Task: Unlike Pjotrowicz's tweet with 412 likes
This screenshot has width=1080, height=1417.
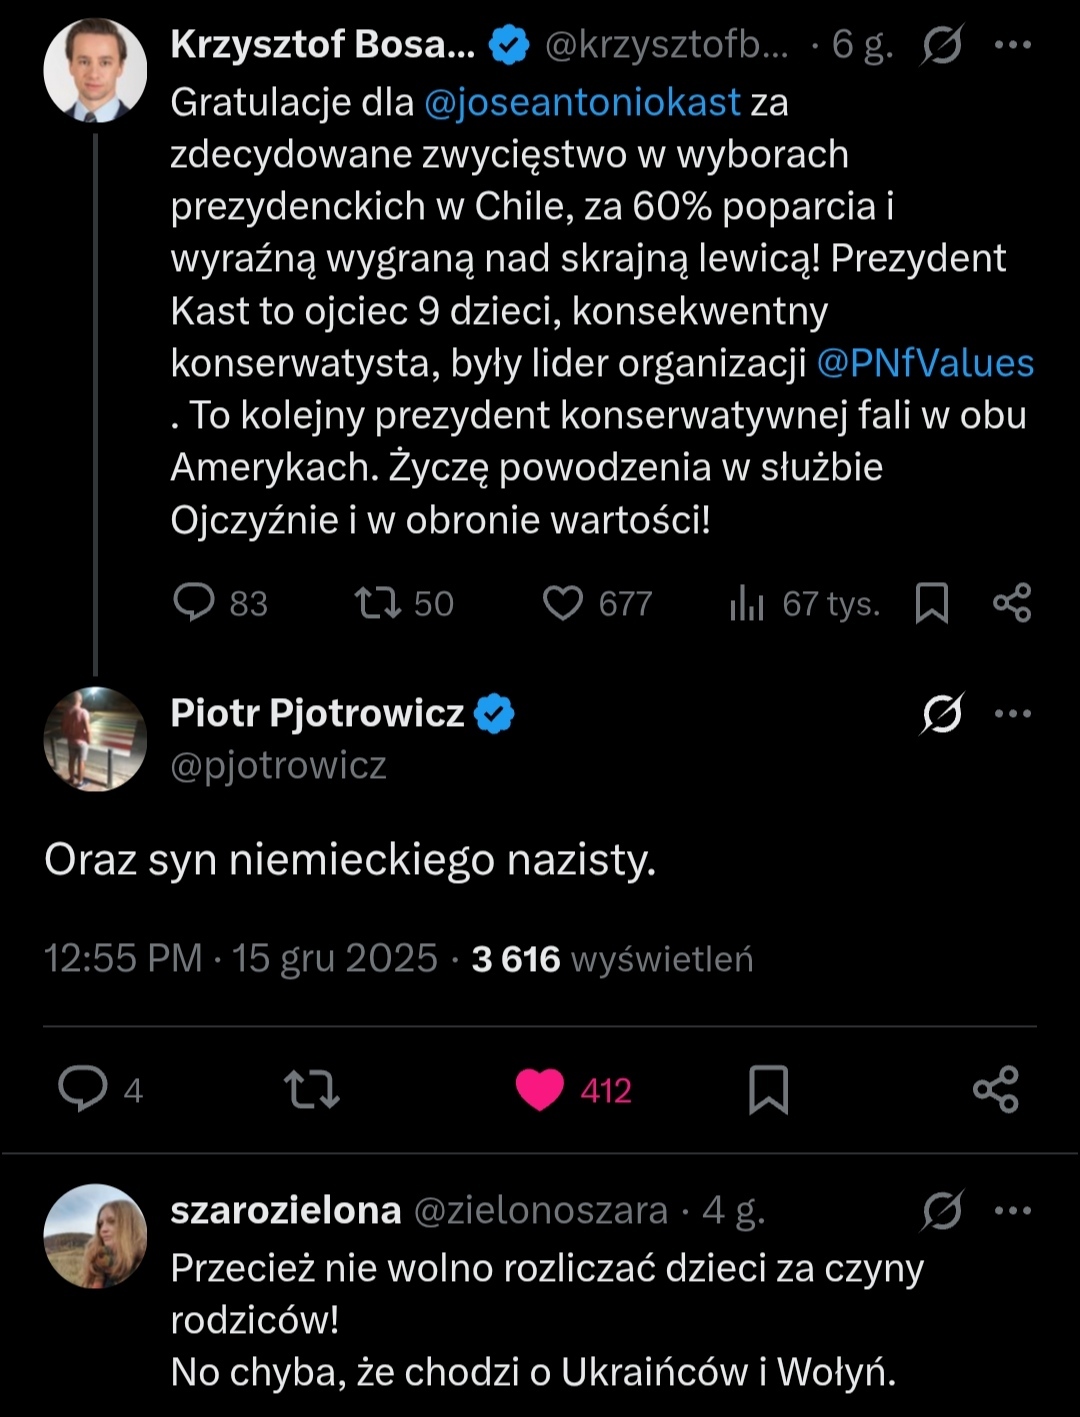Action: point(540,1089)
